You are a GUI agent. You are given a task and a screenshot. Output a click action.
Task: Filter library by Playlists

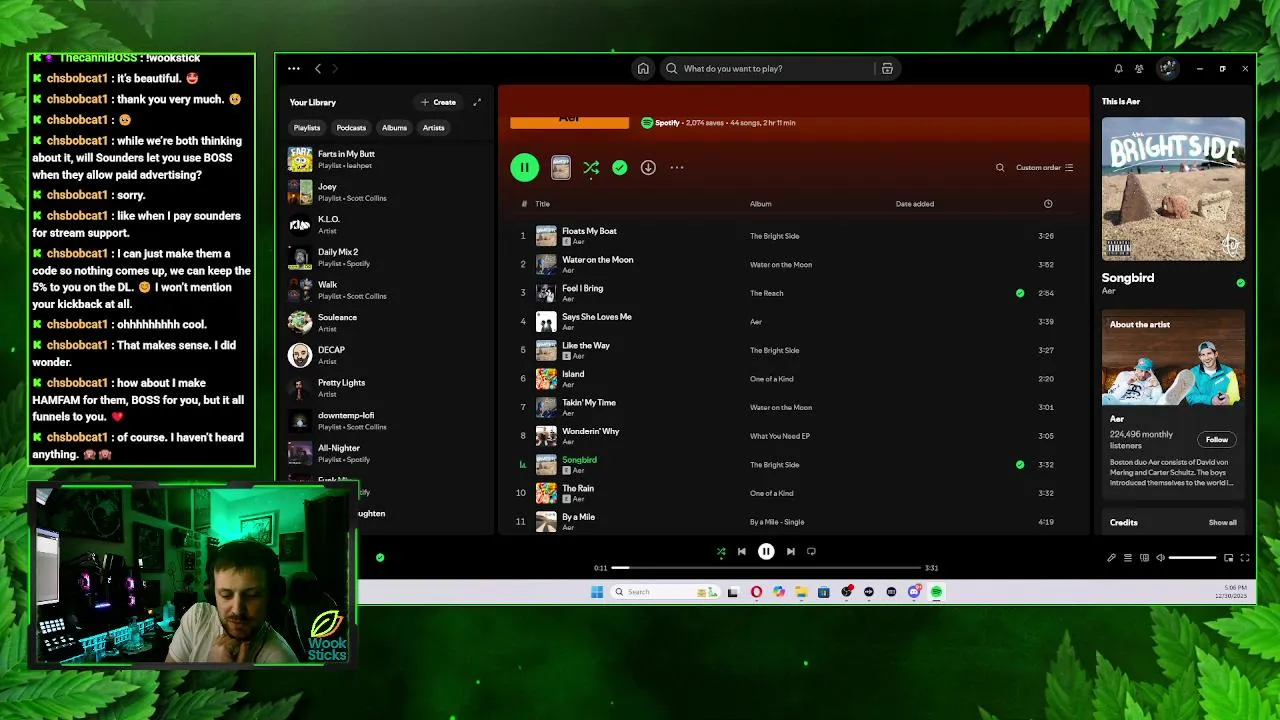tap(307, 128)
